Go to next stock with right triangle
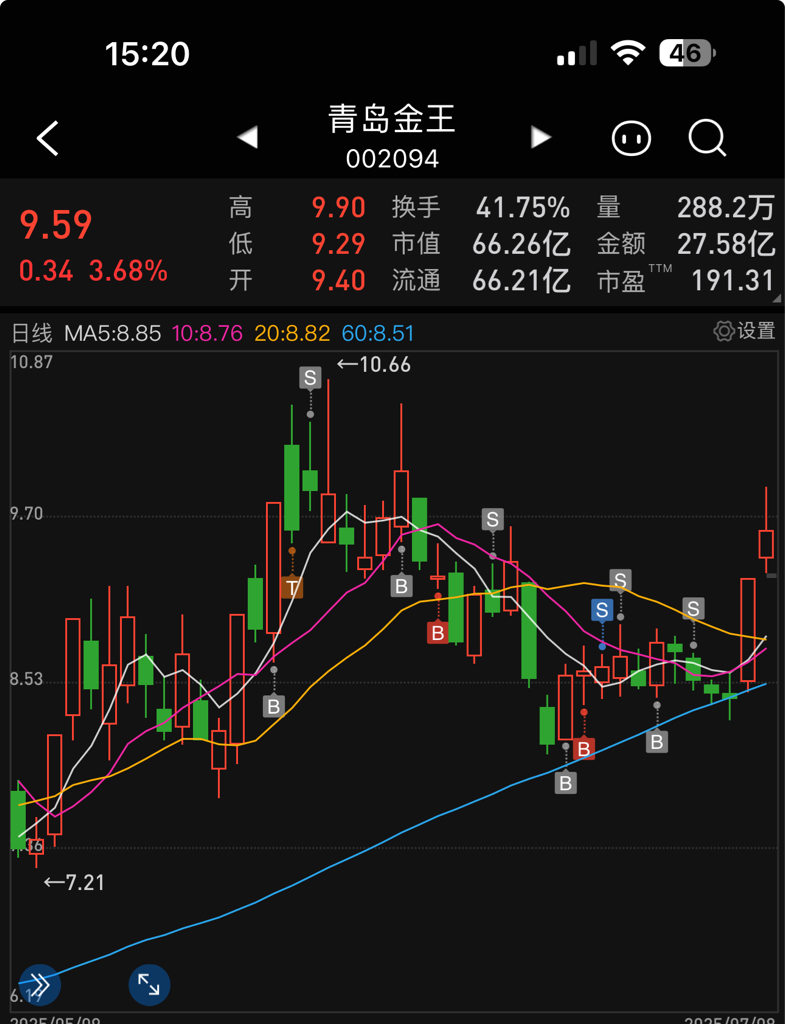Image resolution: width=785 pixels, height=1024 pixels. pyautogui.click(x=541, y=137)
